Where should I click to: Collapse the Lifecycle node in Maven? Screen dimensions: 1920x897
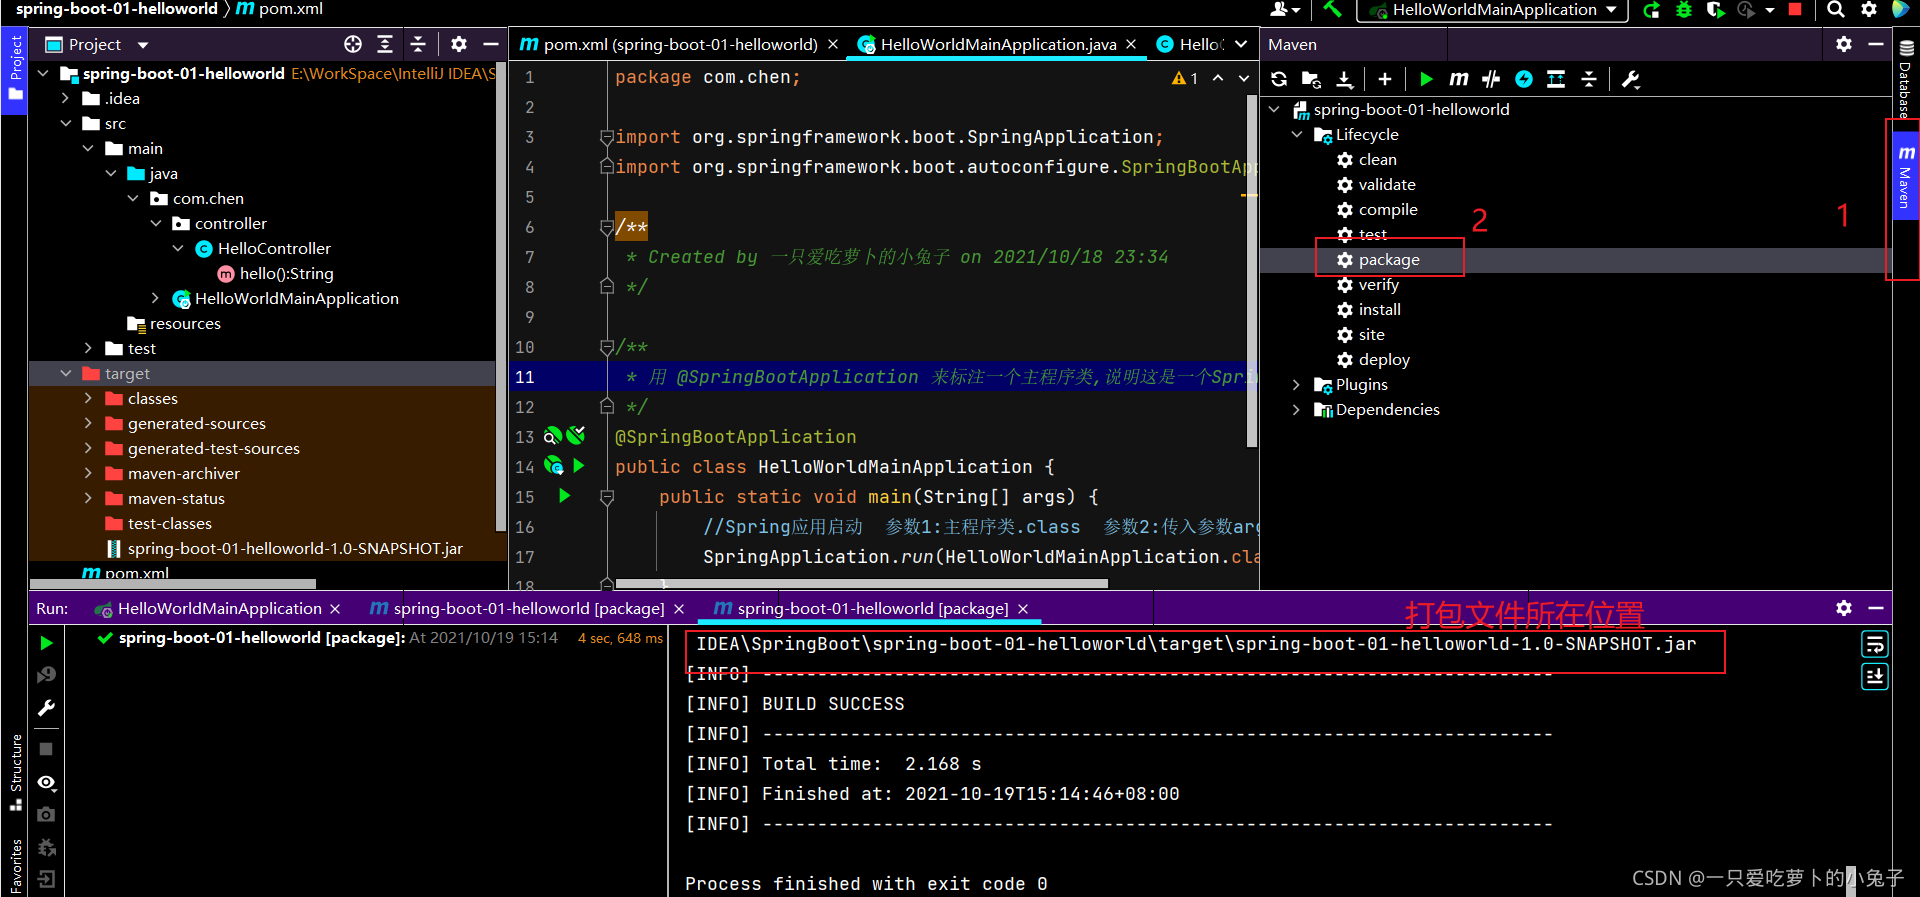1297,134
